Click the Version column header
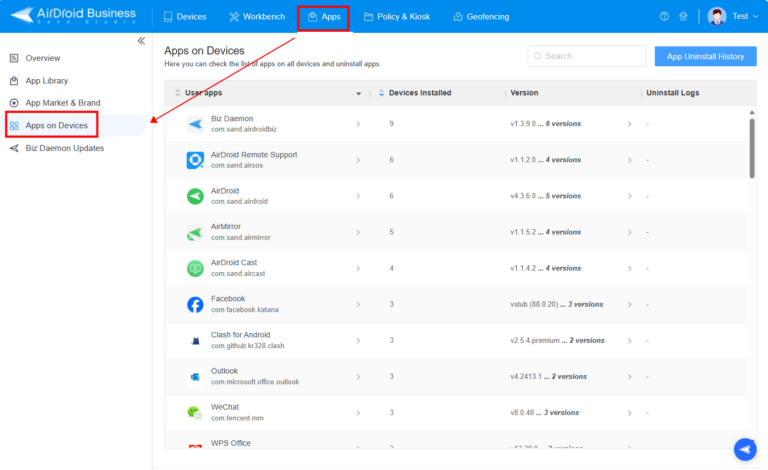The width and height of the screenshot is (768, 470). pos(524,93)
